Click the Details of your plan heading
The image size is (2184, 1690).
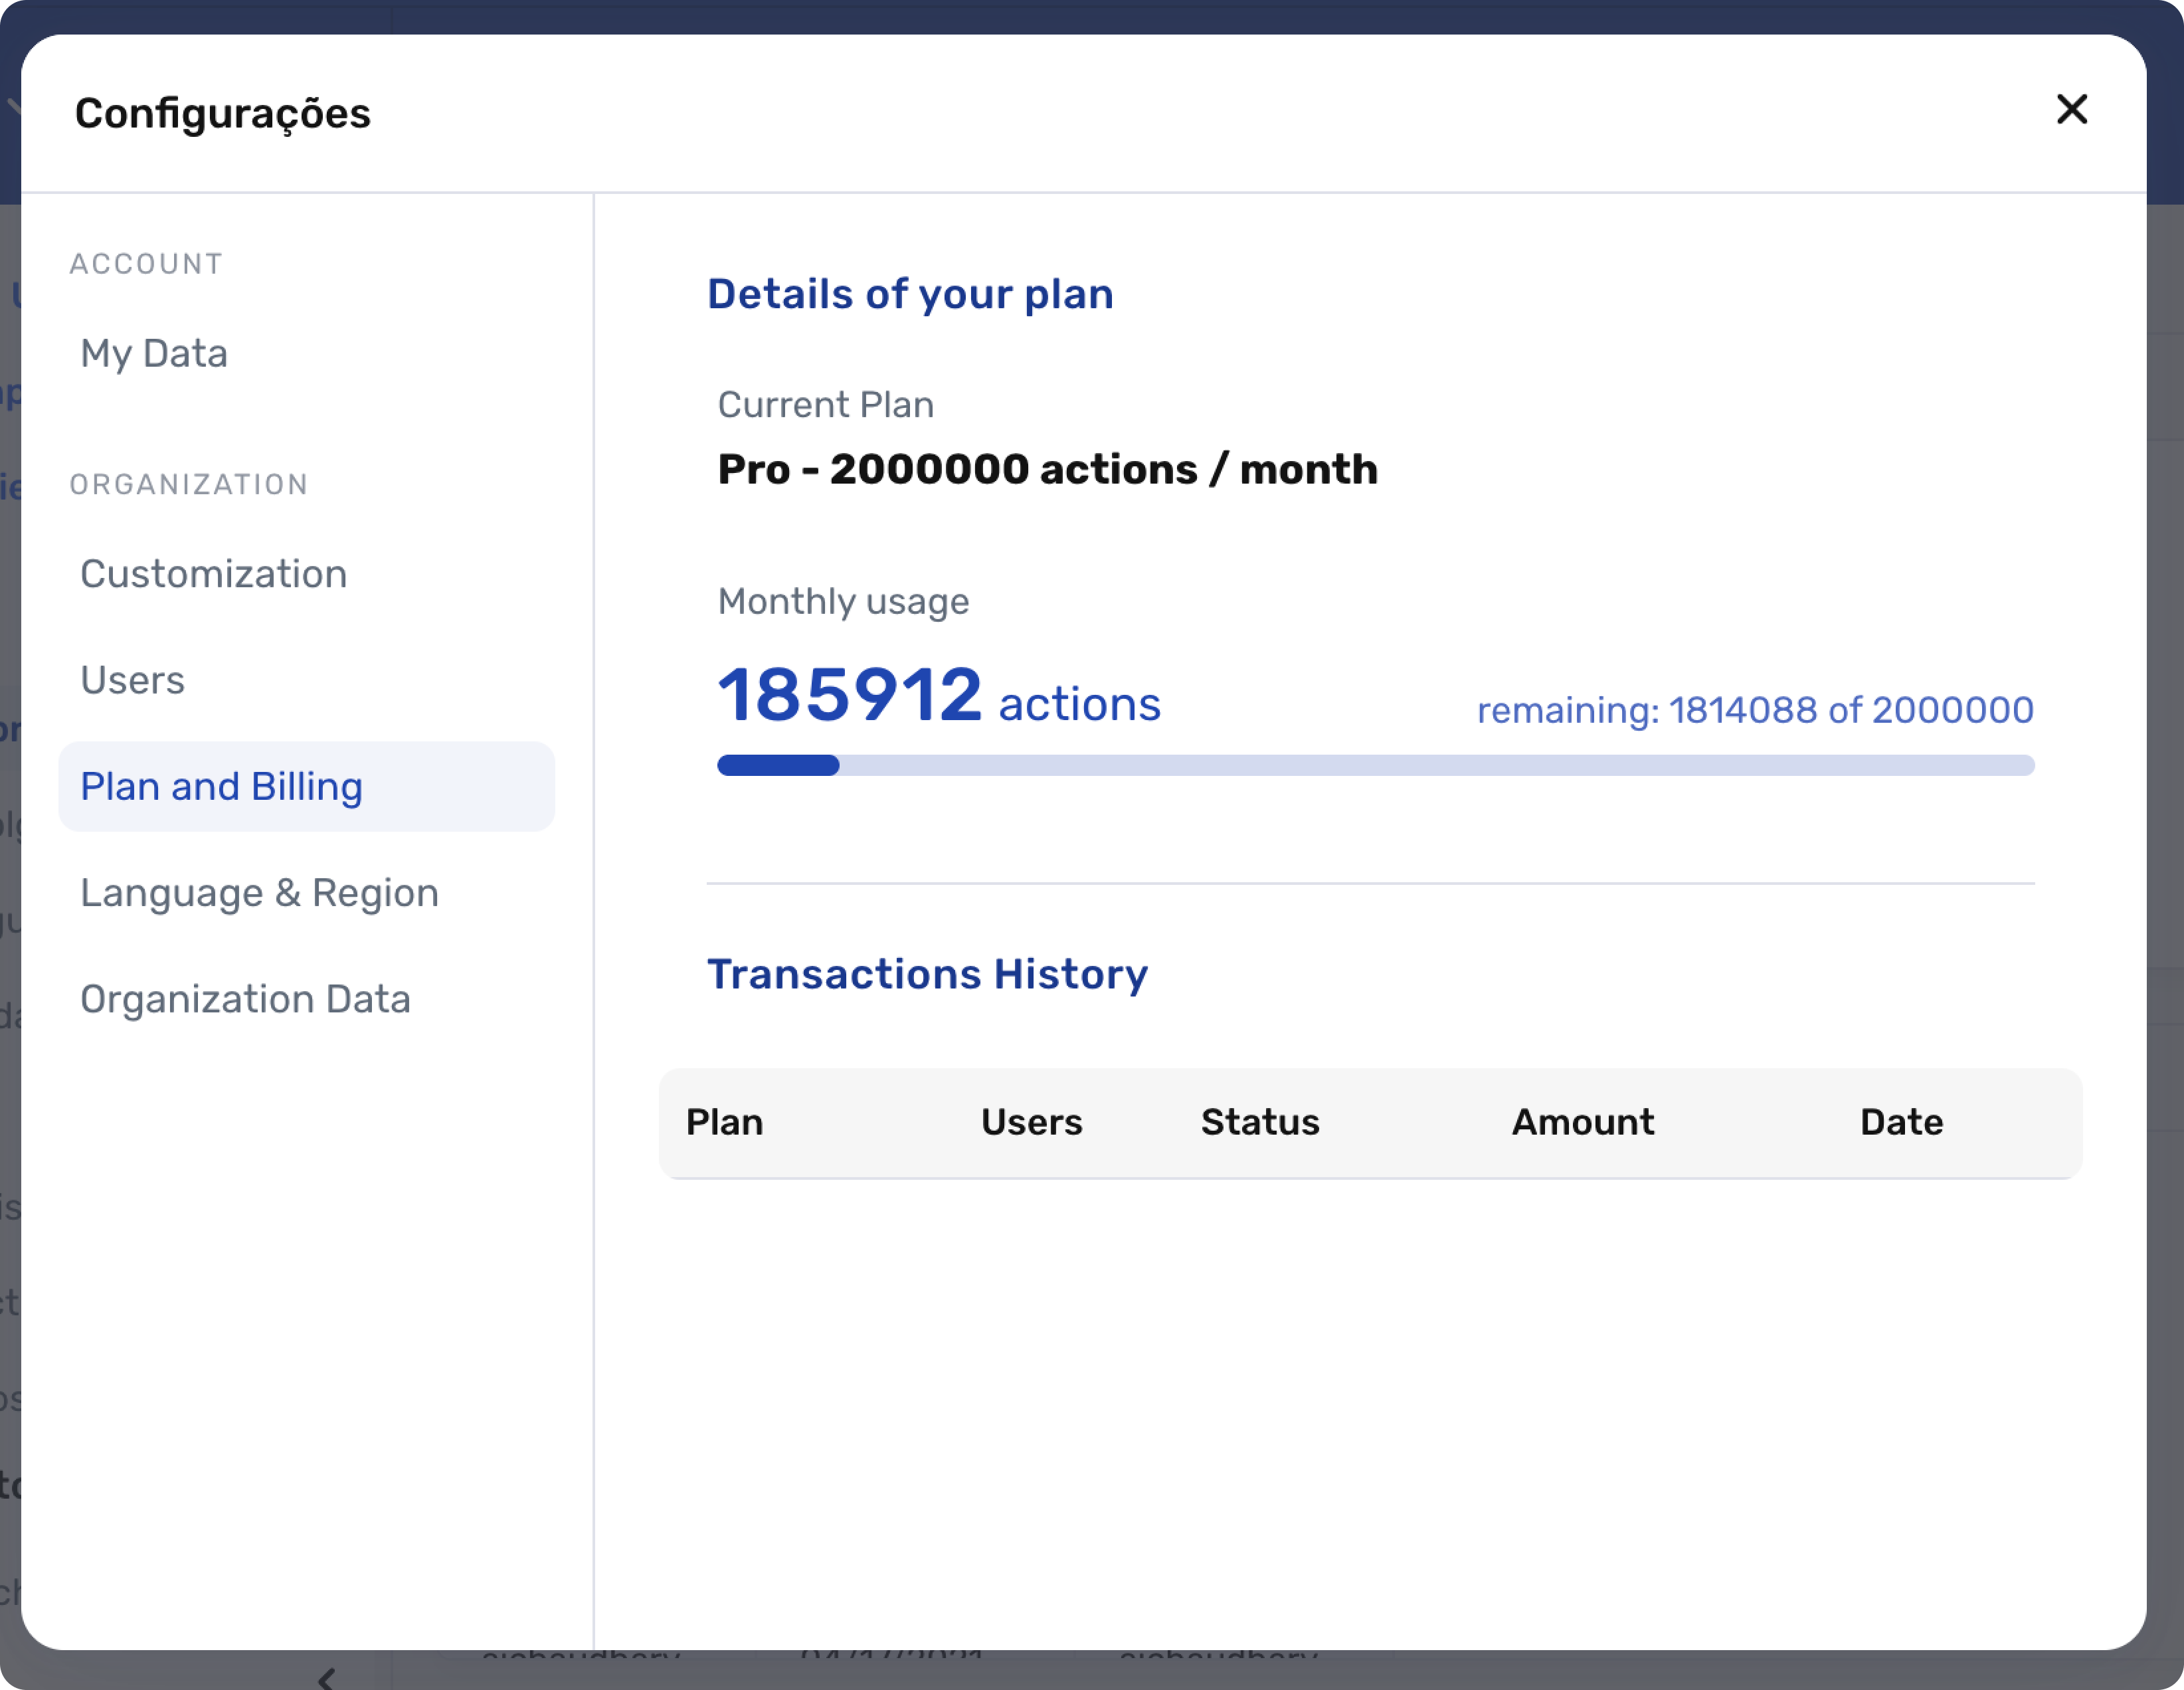point(910,294)
